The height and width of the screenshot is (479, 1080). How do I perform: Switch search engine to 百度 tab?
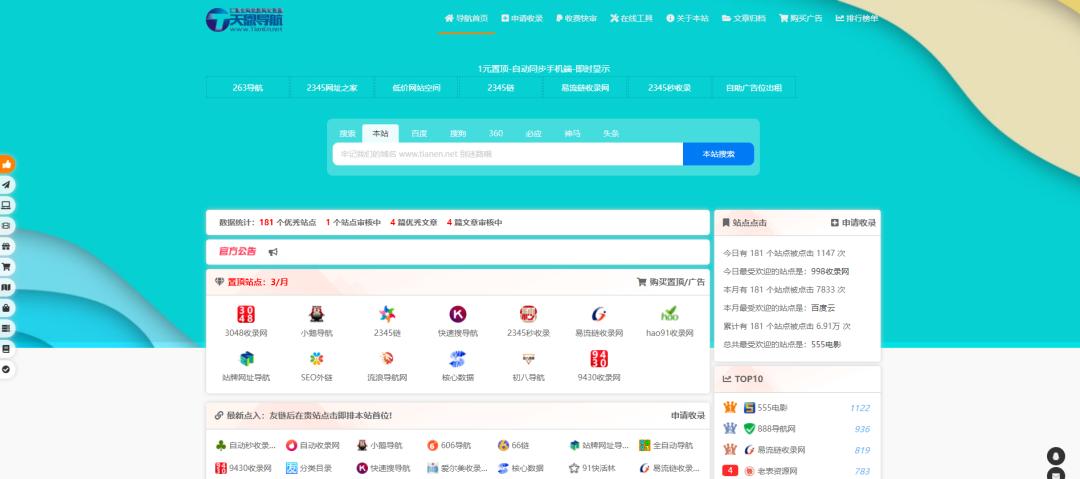pos(419,133)
